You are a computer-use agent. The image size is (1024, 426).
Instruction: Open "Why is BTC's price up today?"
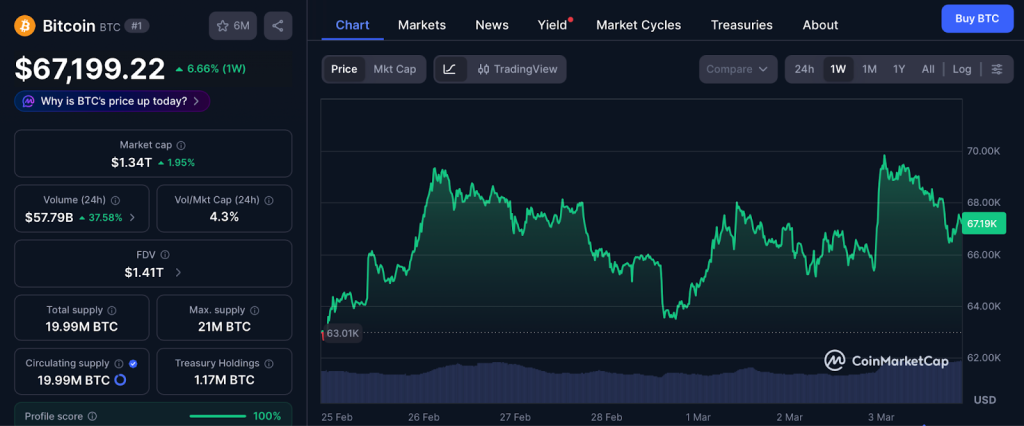[112, 101]
